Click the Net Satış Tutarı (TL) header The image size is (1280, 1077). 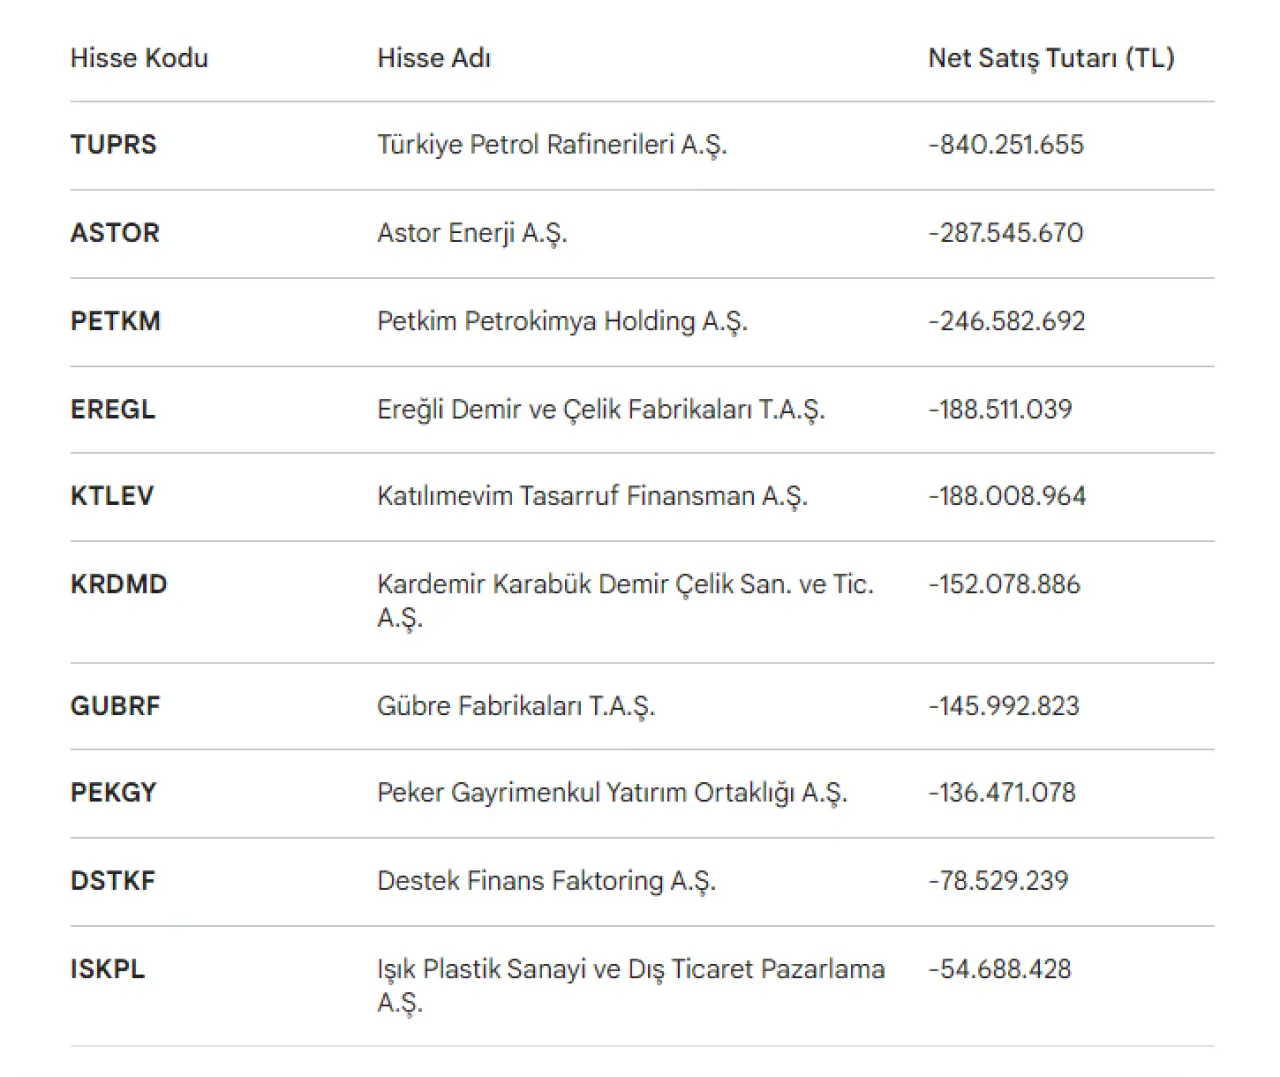coord(1051,58)
